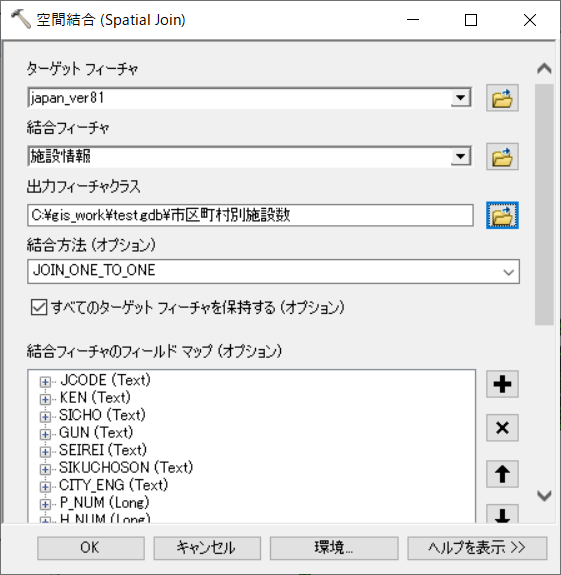Select the KEN (Text) field row
Image resolution: width=561 pixels, height=575 pixels.
click(x=95, y=398)
